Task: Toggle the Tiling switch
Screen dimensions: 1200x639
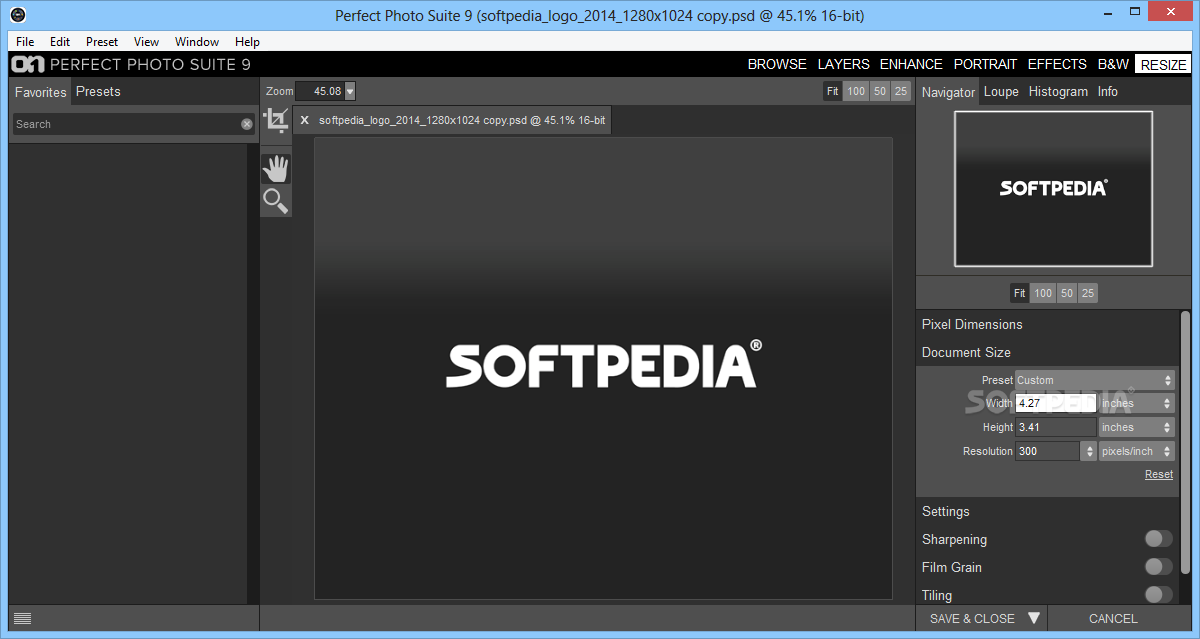Action: click(x=1158, y=595)
